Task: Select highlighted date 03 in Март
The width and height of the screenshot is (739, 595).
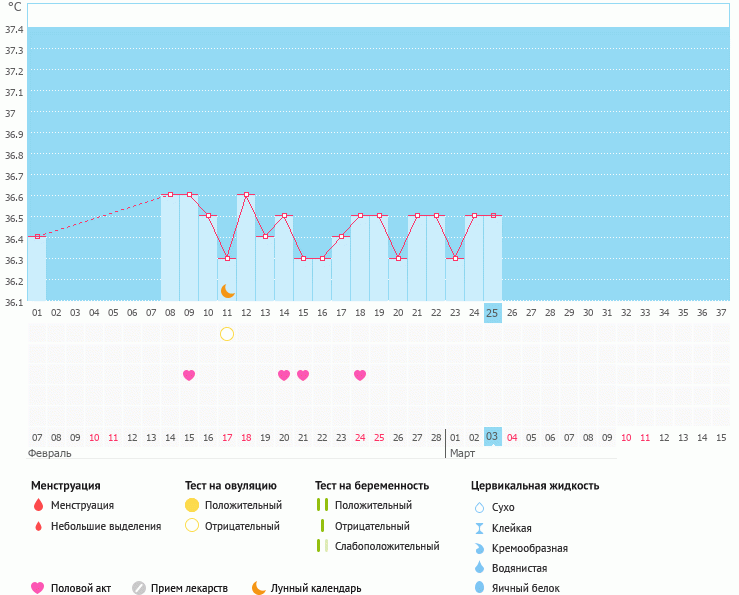Action: [492, 437]
